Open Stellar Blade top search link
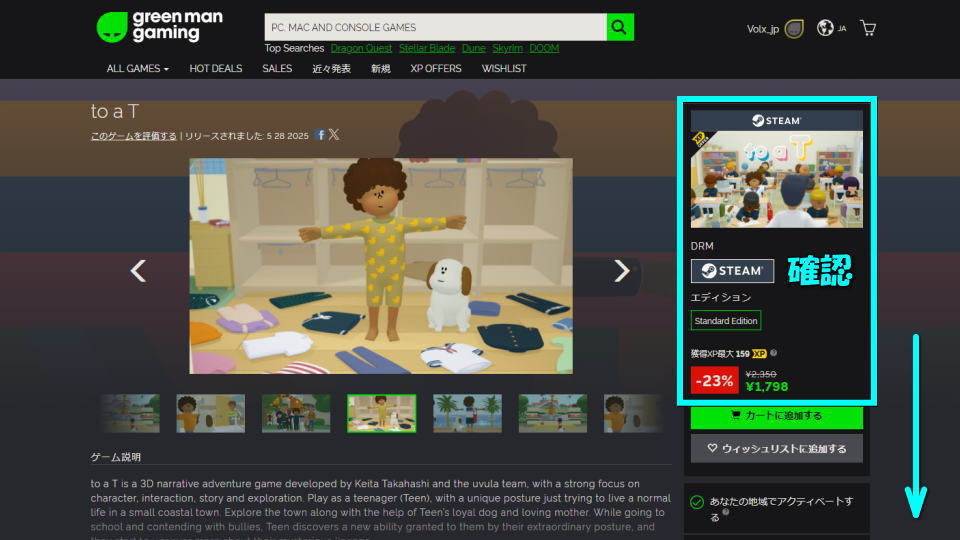Viewport: 960px width, 540px height. click(x=427, y=48)
